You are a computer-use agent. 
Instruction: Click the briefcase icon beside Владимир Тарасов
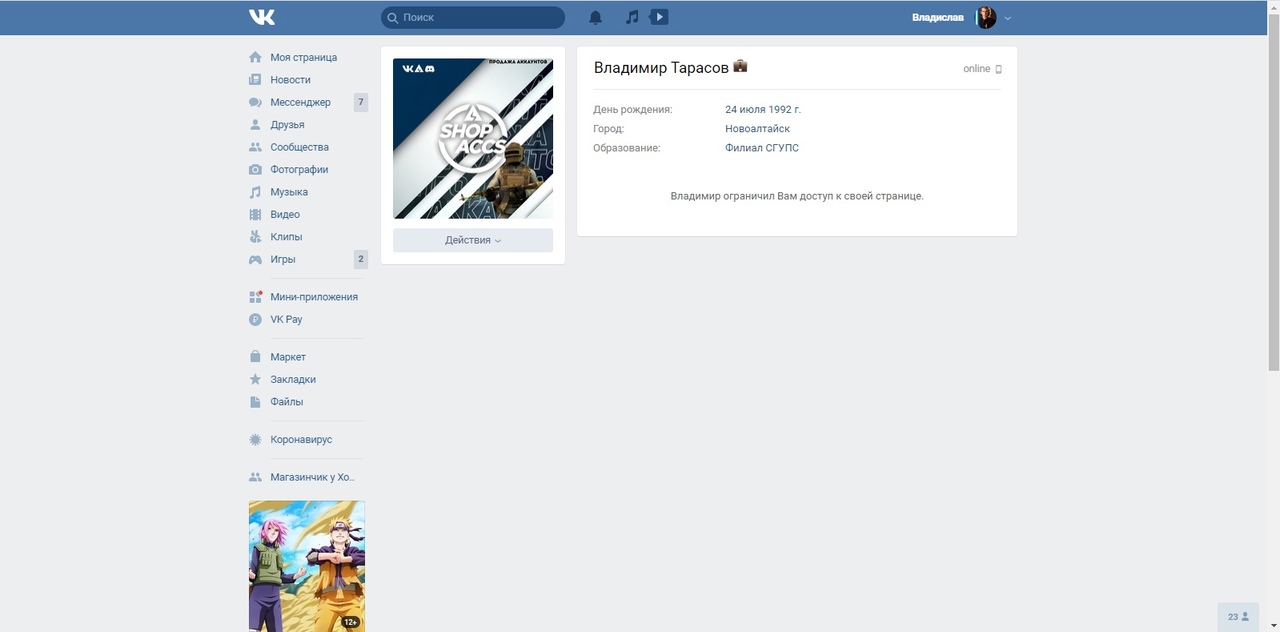[x=740, y=66]
